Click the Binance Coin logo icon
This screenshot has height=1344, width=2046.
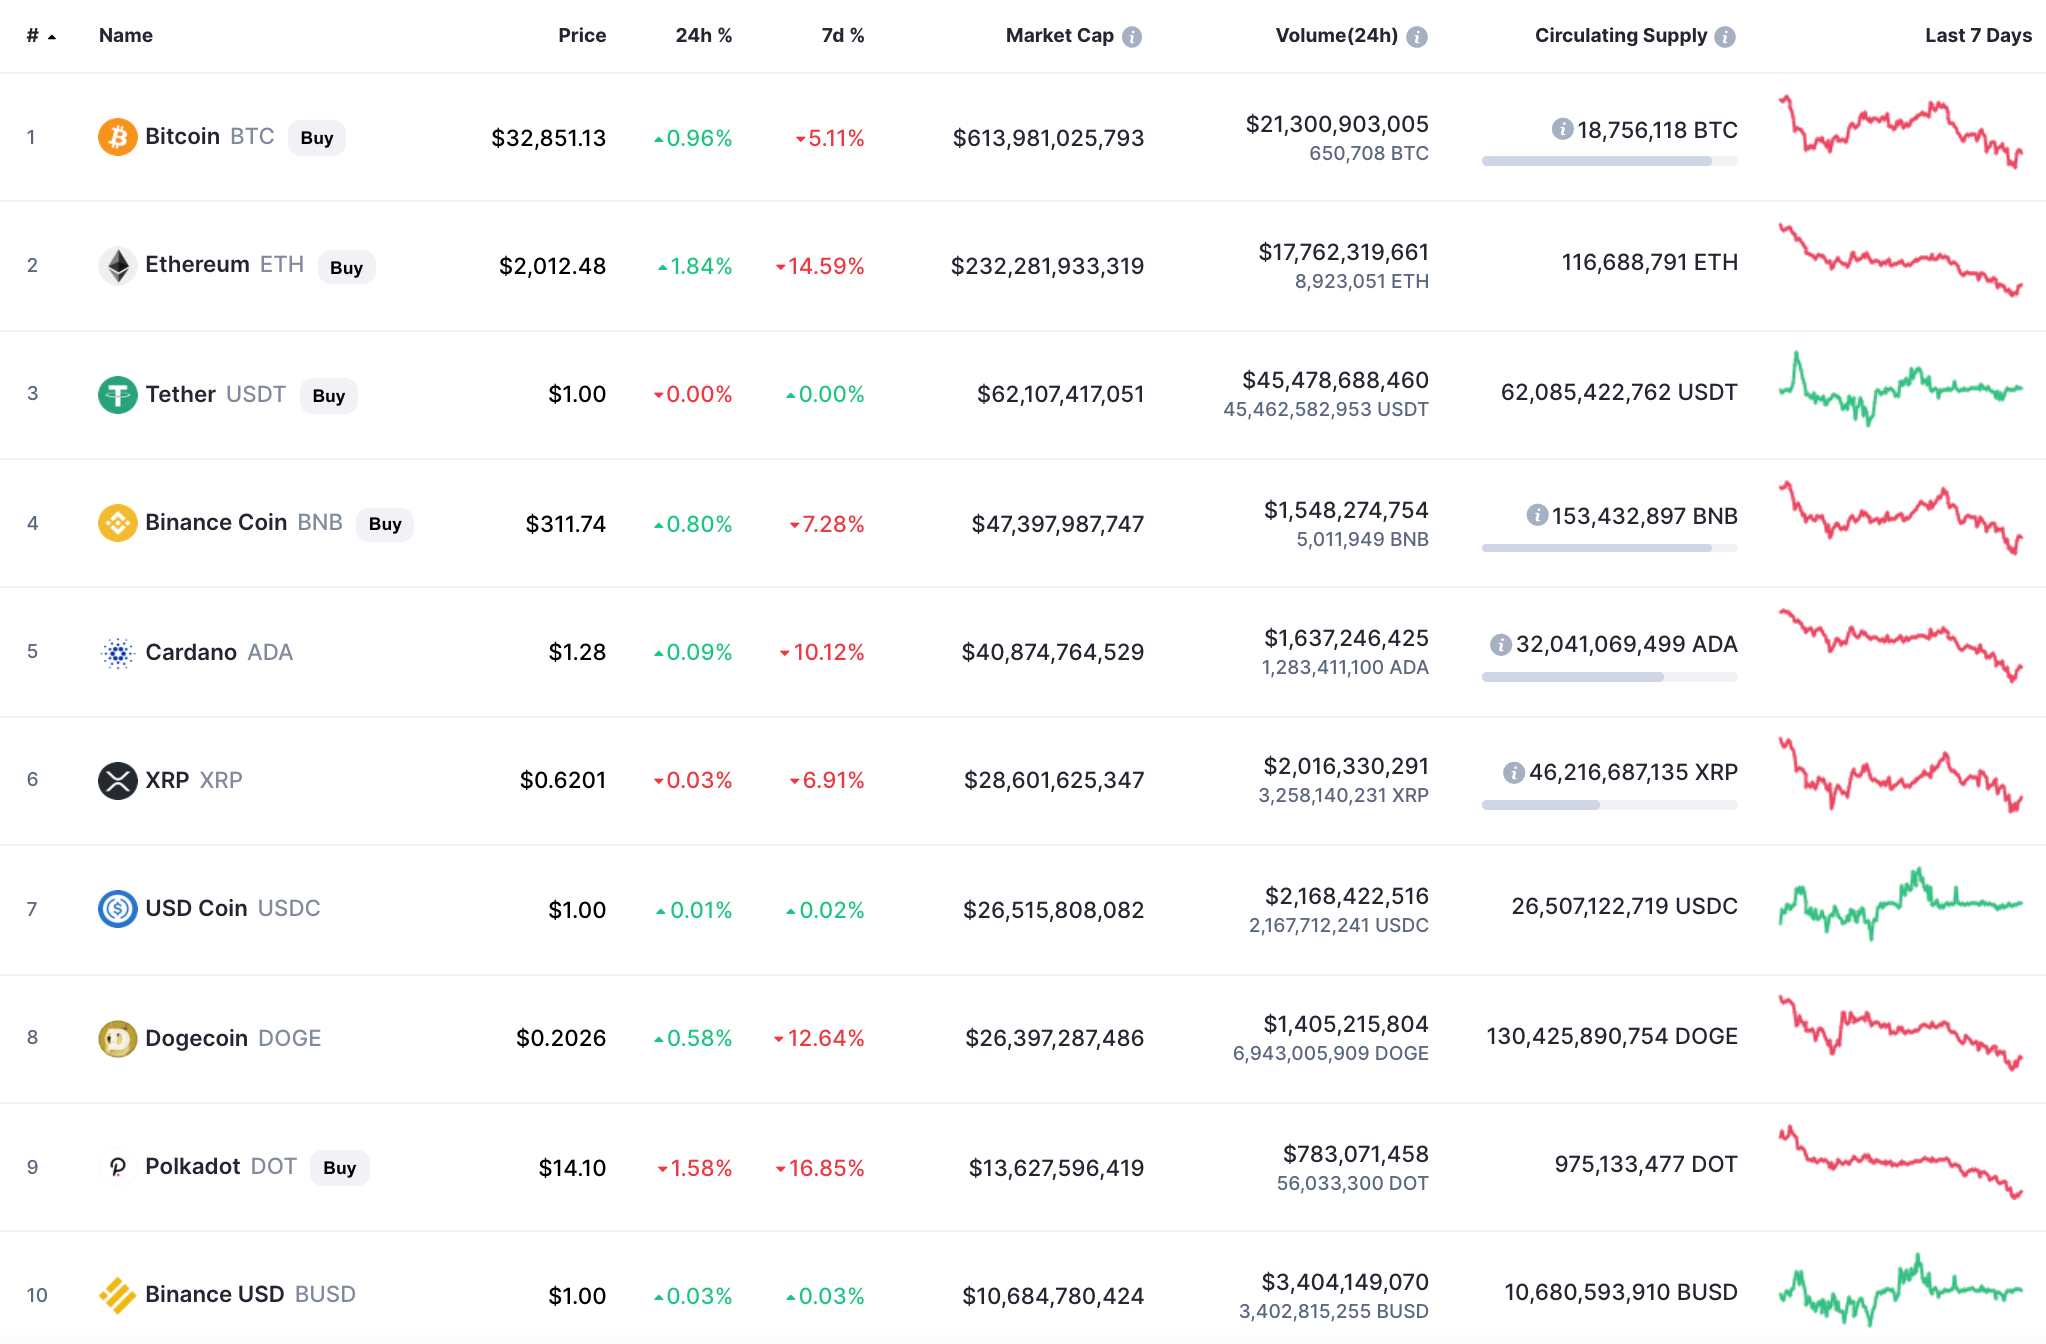click(118, 523)
